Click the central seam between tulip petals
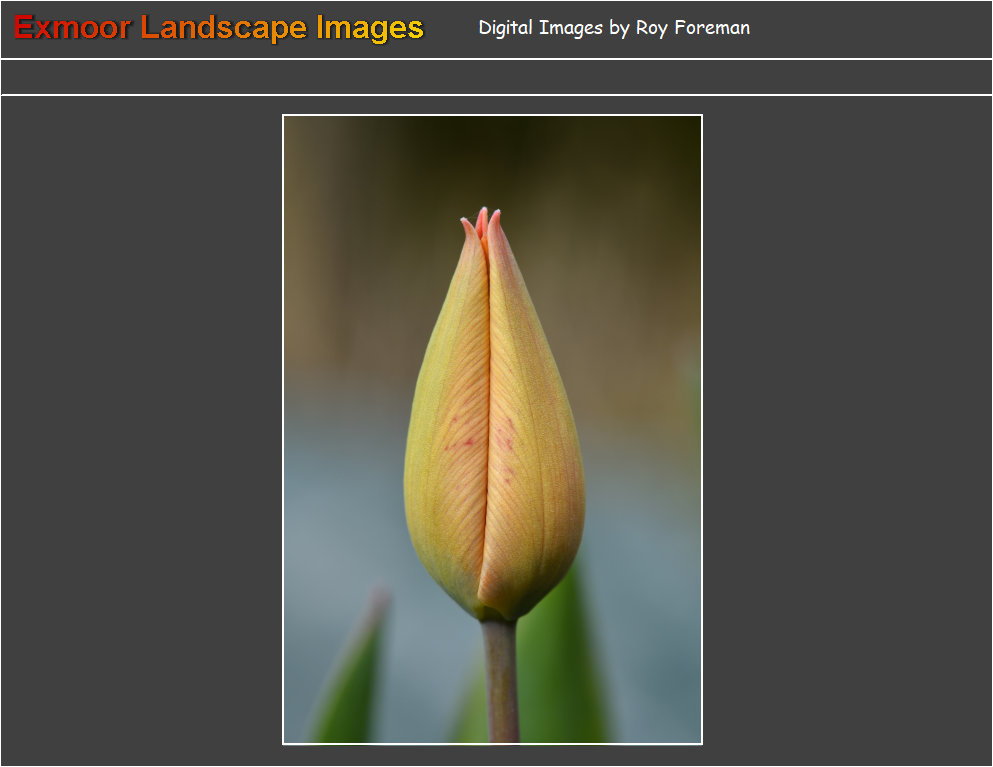 (487, 420)
